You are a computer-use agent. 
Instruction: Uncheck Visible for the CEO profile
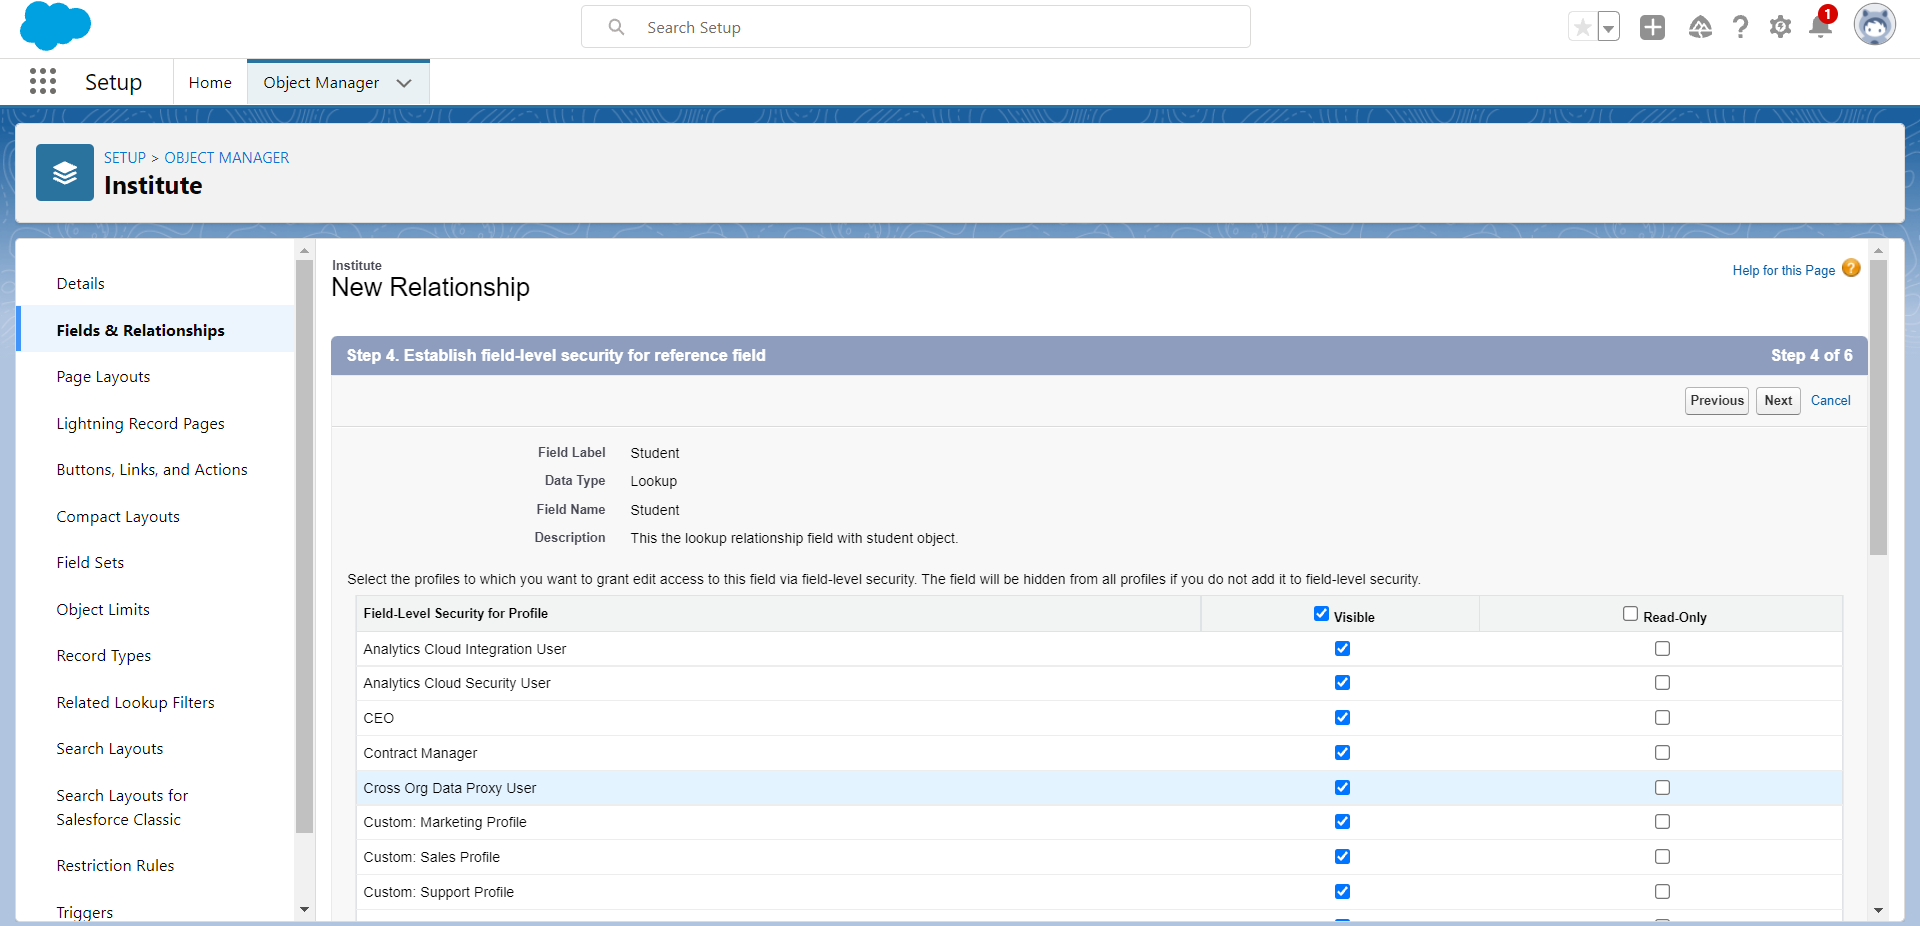1342,718
